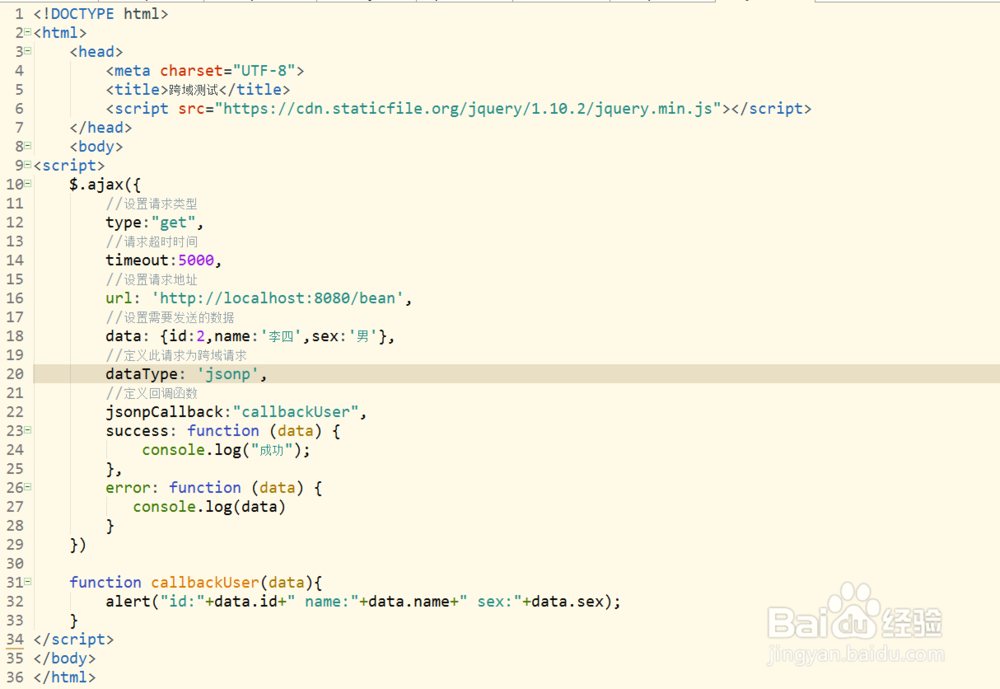Collapse the $.ajax fold marker on line 10

tap(27, 184)
